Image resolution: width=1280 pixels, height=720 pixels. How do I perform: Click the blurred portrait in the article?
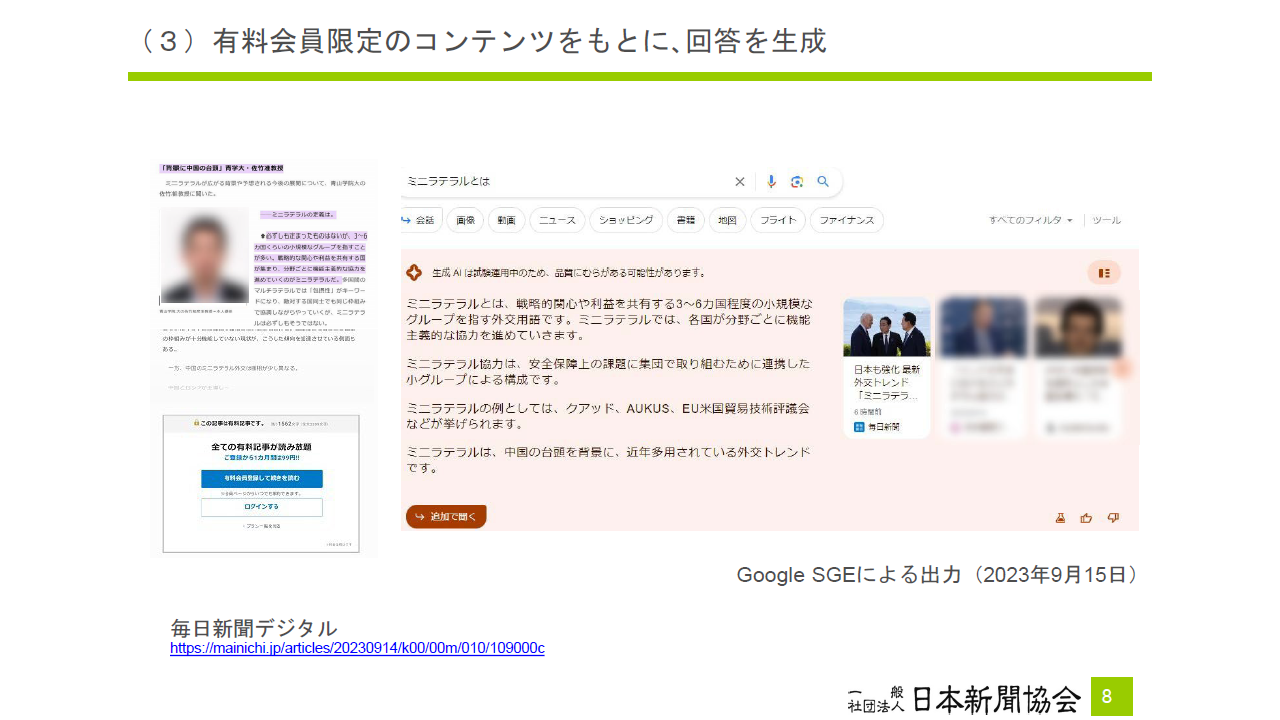(x=204, y=255)
